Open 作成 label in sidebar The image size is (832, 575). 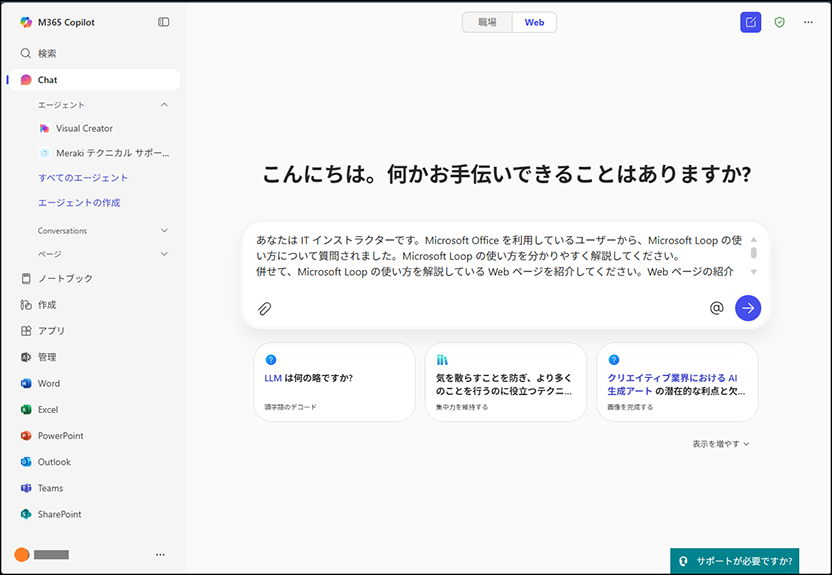(47, 304)
